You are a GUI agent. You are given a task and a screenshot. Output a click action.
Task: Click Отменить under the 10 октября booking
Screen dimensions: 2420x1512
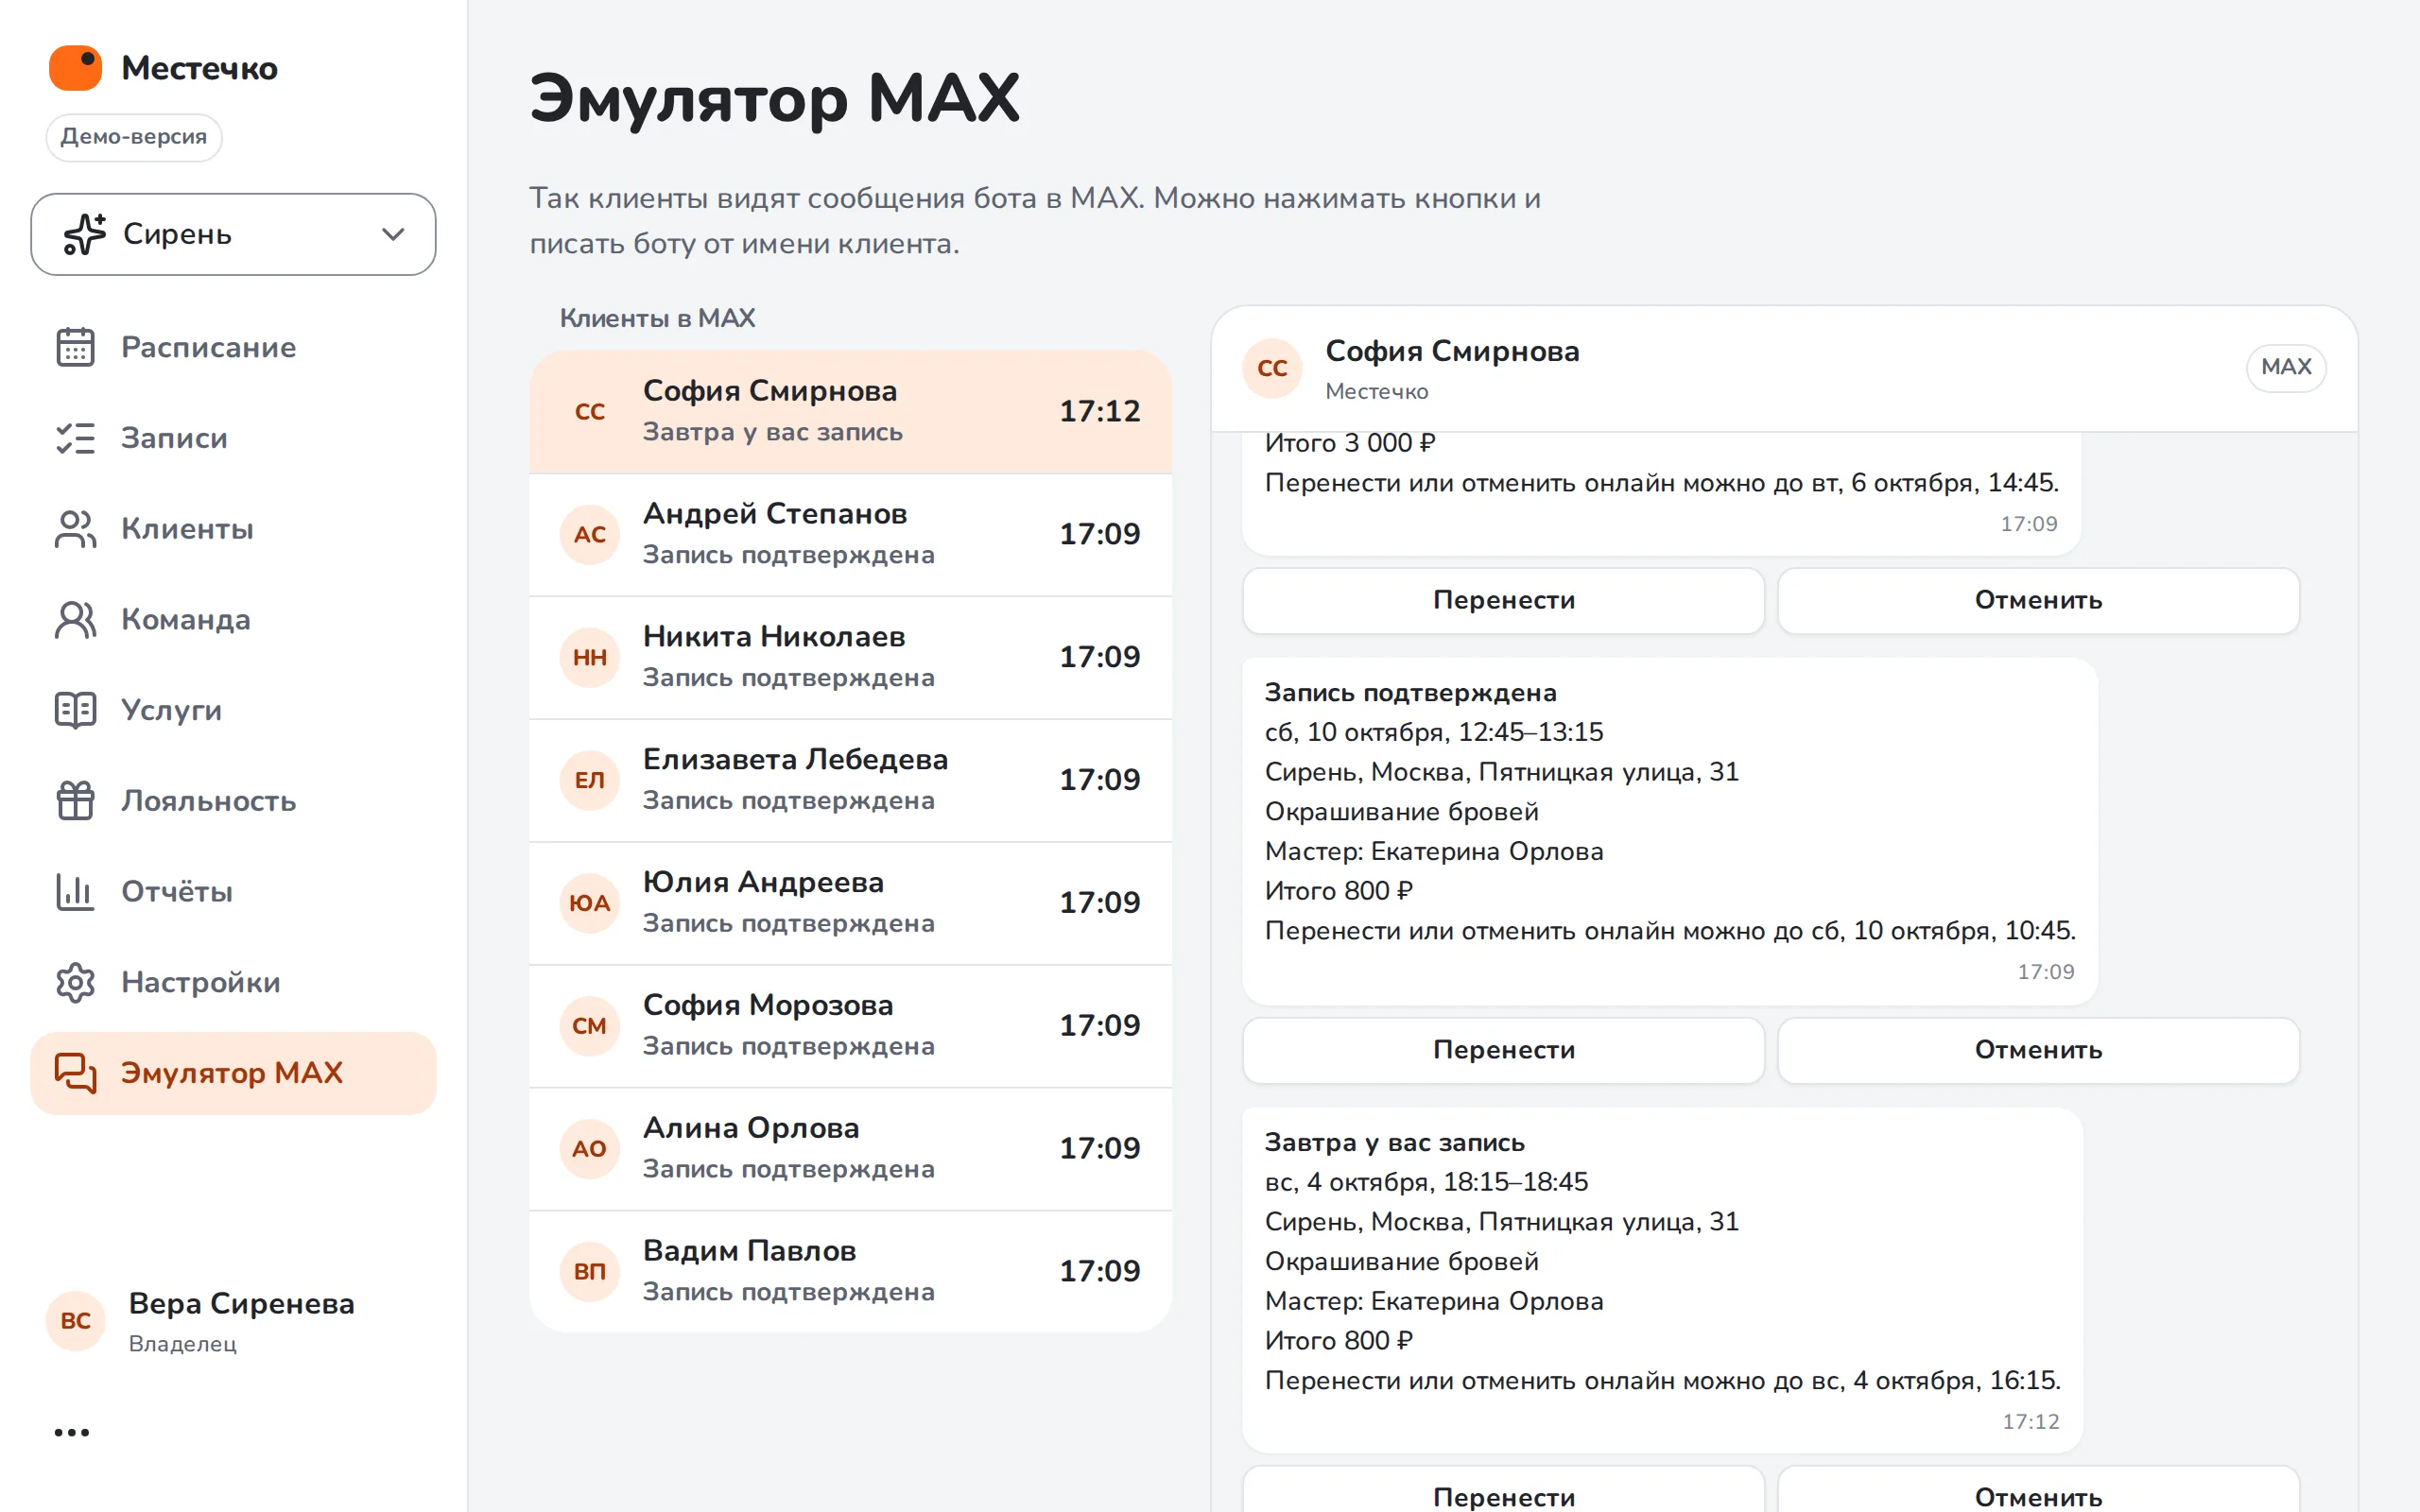[2038, 1050]
